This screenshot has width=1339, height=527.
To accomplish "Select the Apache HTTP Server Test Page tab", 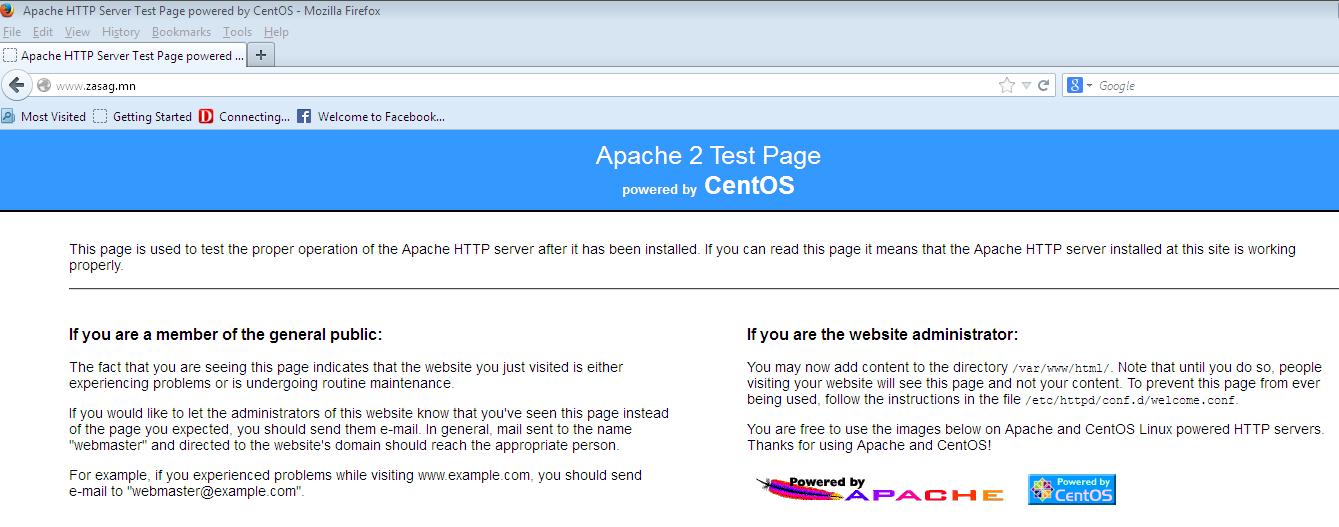I will tap(123, 56).
